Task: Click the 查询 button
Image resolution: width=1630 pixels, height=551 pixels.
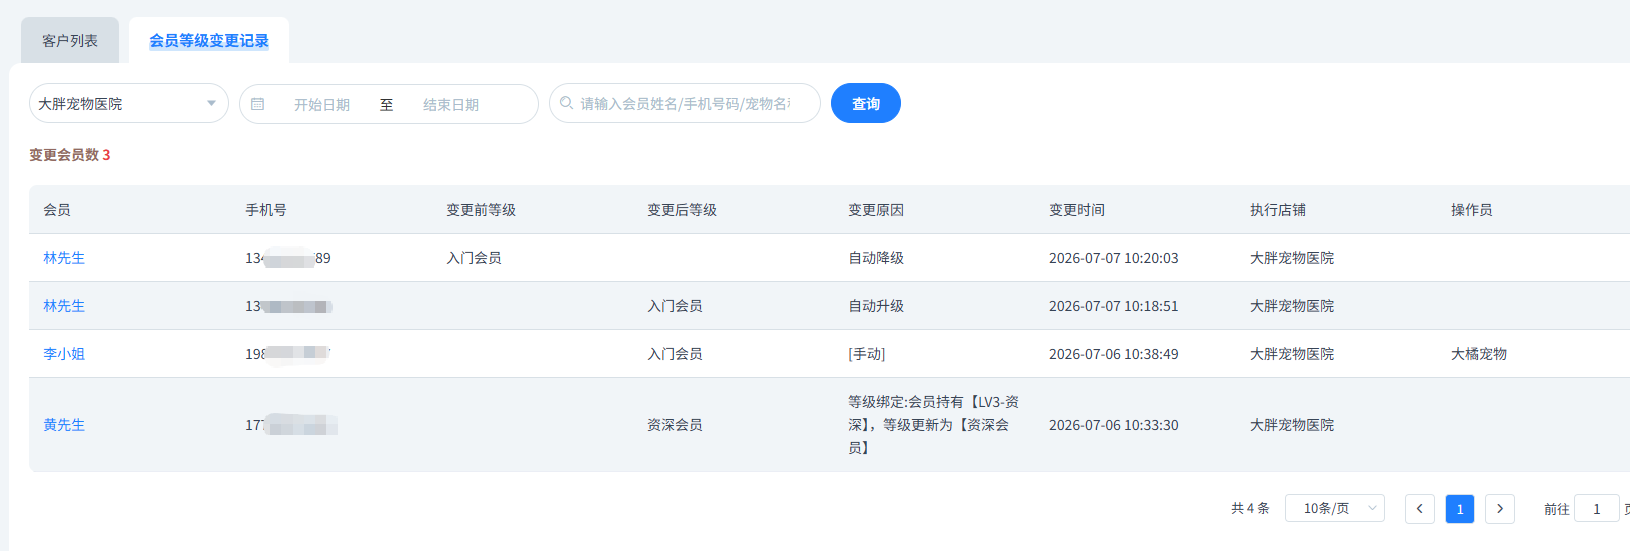Action: click(x=866, y=103)
